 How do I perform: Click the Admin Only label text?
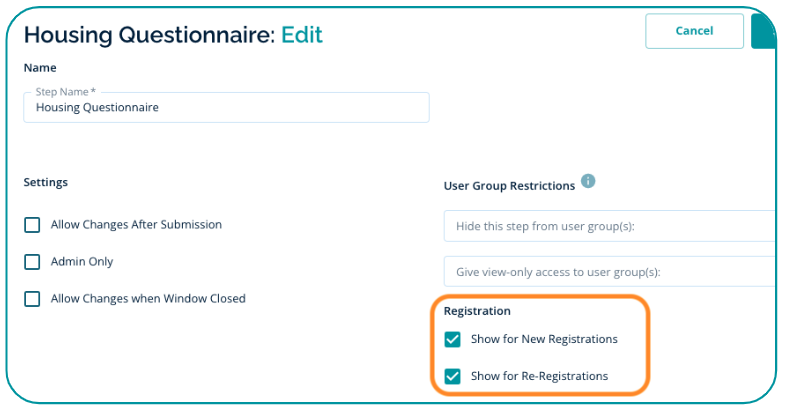tap(82, 262)
